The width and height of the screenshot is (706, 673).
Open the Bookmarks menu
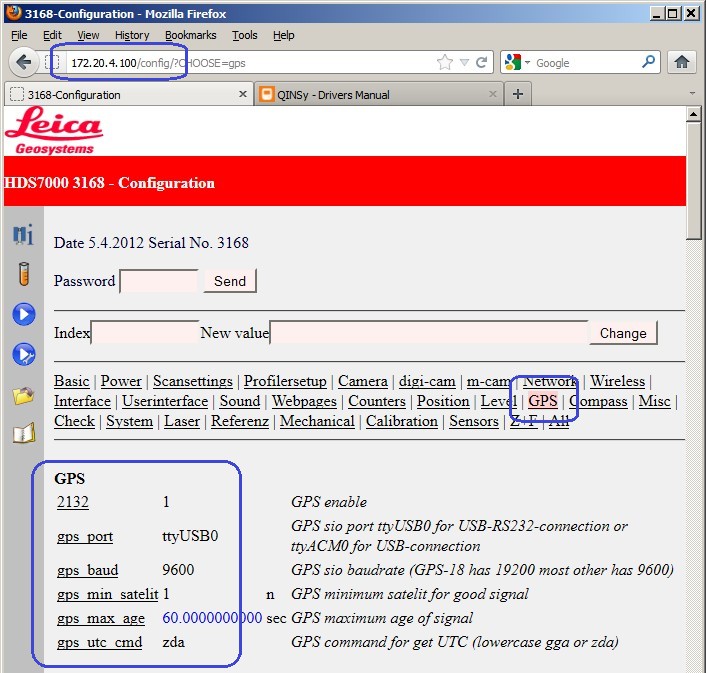pos(190,35)
